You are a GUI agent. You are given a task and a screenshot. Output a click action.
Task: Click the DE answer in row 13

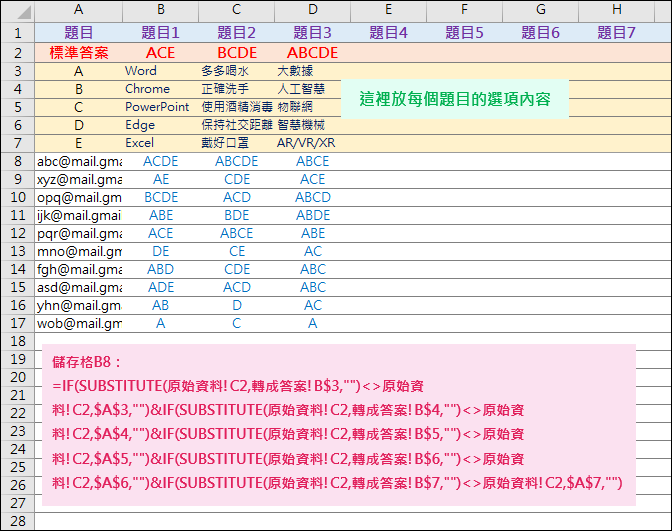point(161,251)
